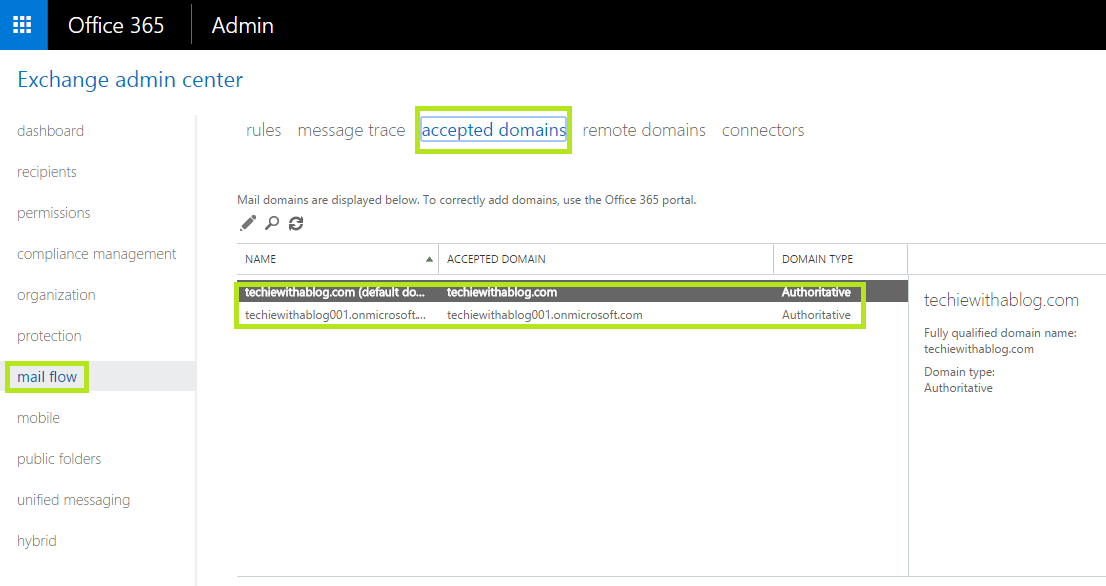Click the Exchange admin center title
The image size is (1106, 586).
[x=130, y=80]
